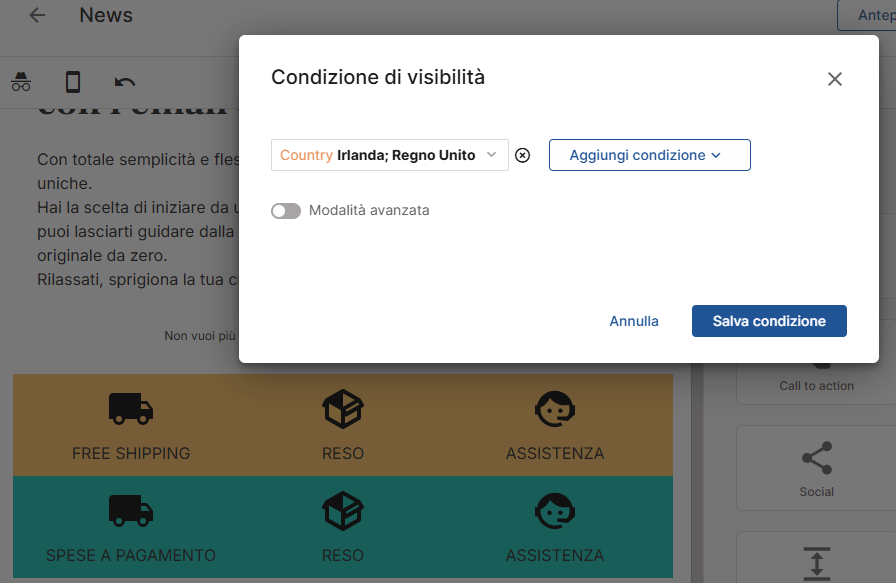Click the incognito spy preview icon
The image size is (896, 583).
(x=21, y=82)
